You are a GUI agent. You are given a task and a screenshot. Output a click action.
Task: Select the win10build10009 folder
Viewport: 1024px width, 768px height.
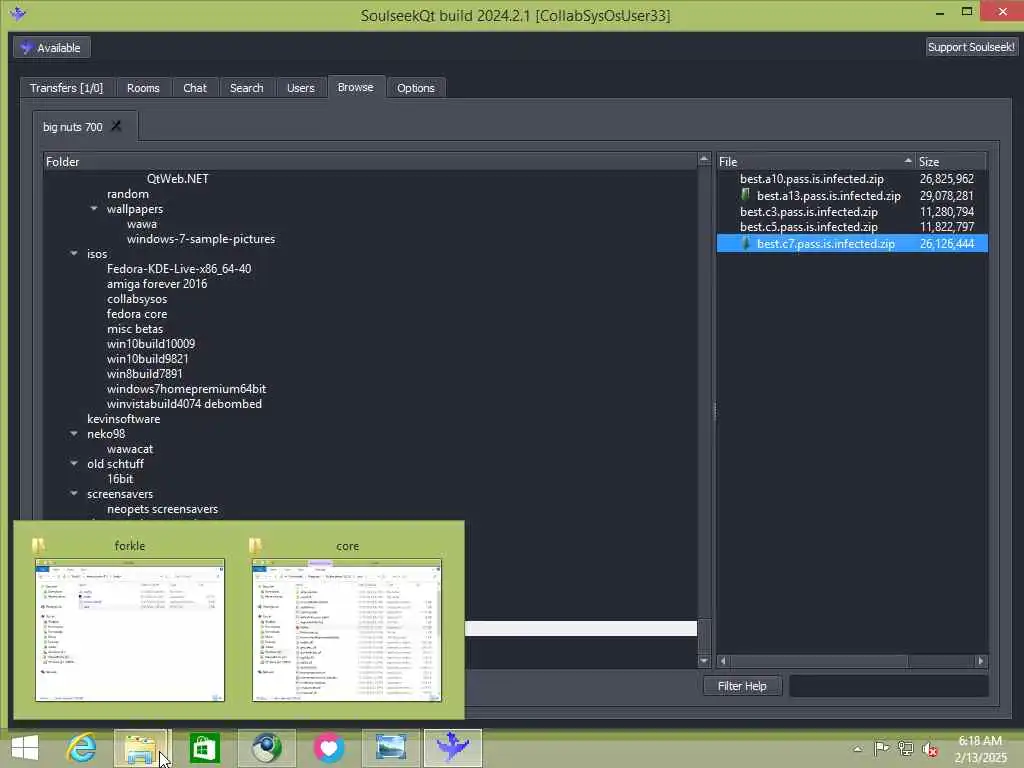point(151,344)
